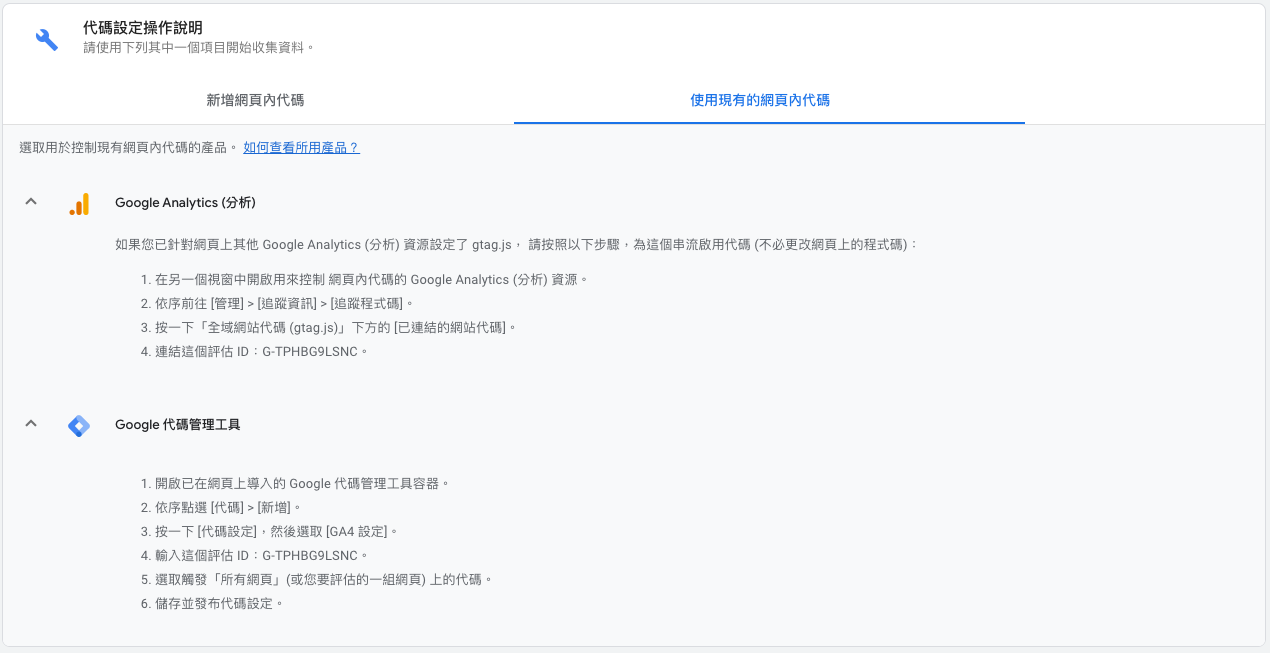Open the 如何查看所用產品？ help link
The height and width of the screenshot is (653, 1270).
pyautogui.click(x=301, y=147)
